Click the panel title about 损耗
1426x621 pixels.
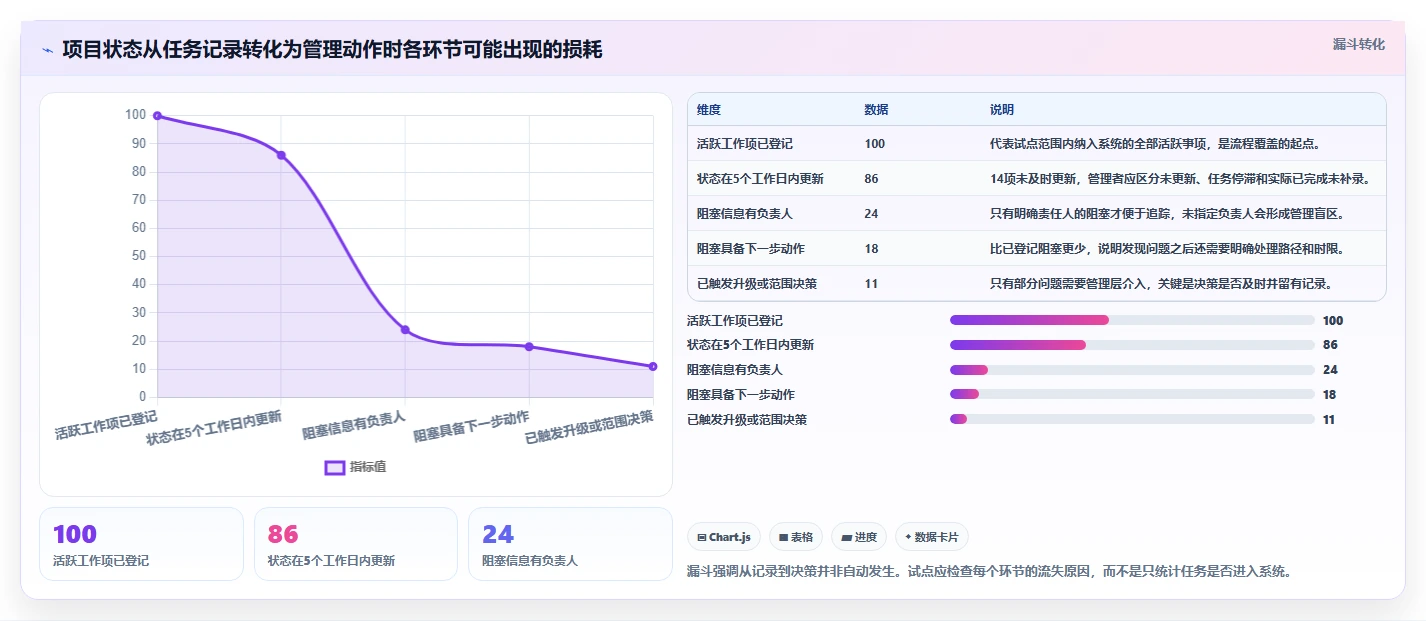[332, 50]
